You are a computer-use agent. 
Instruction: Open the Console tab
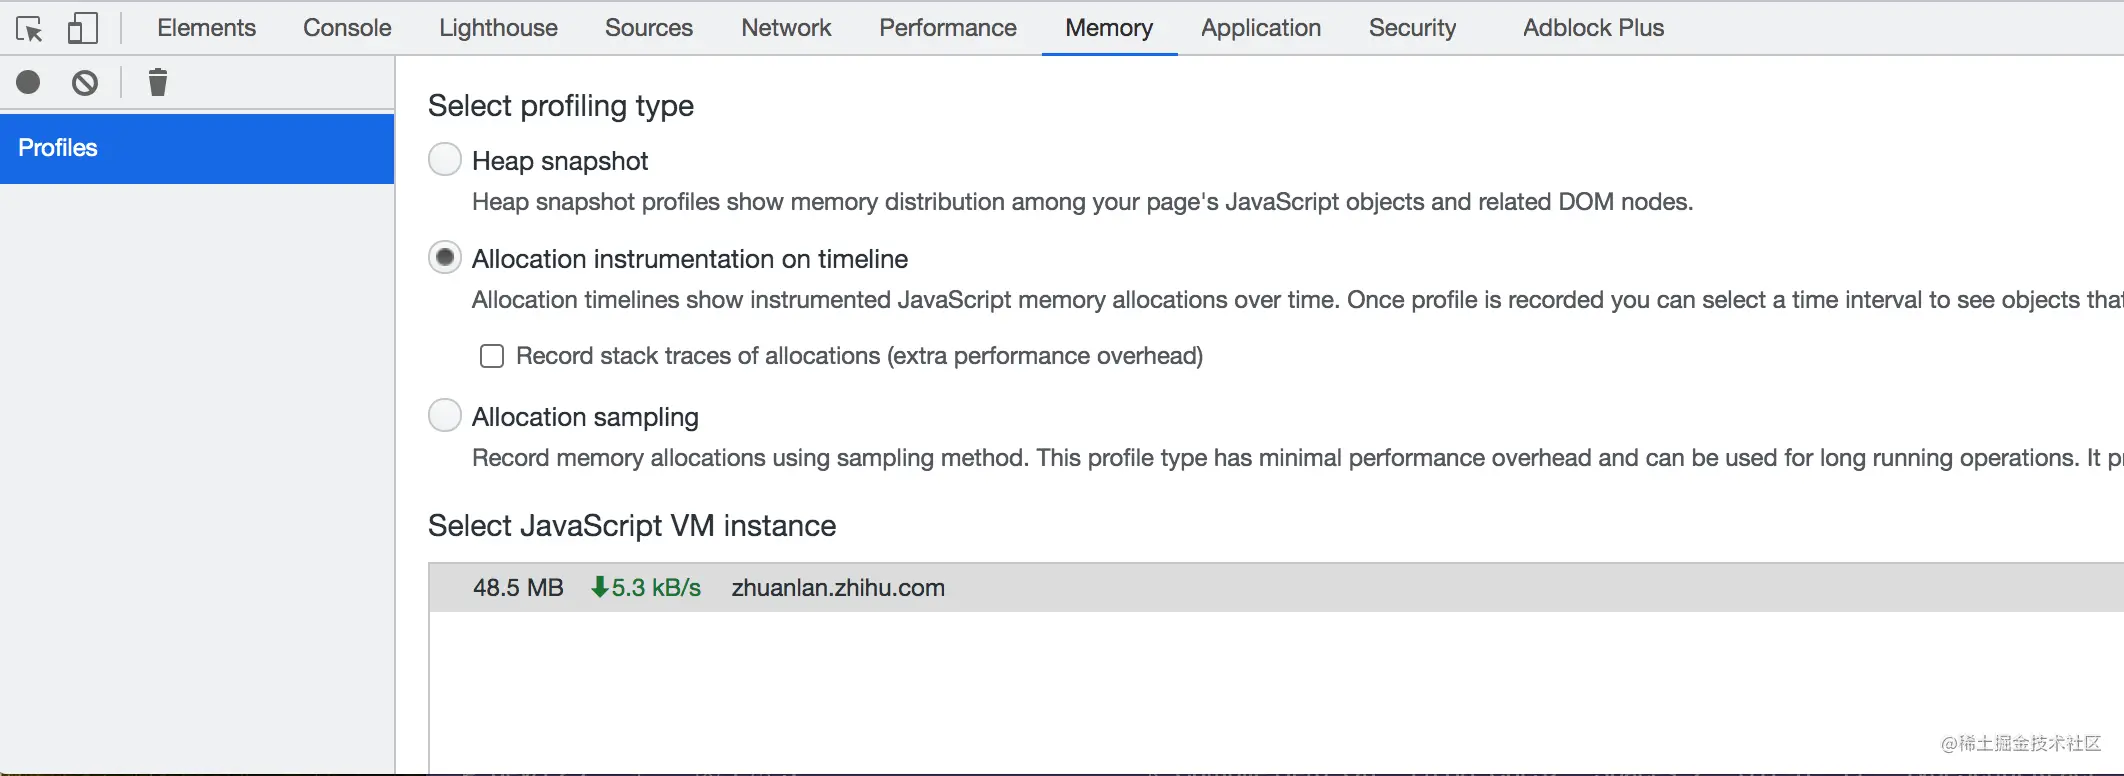[347, 28]
